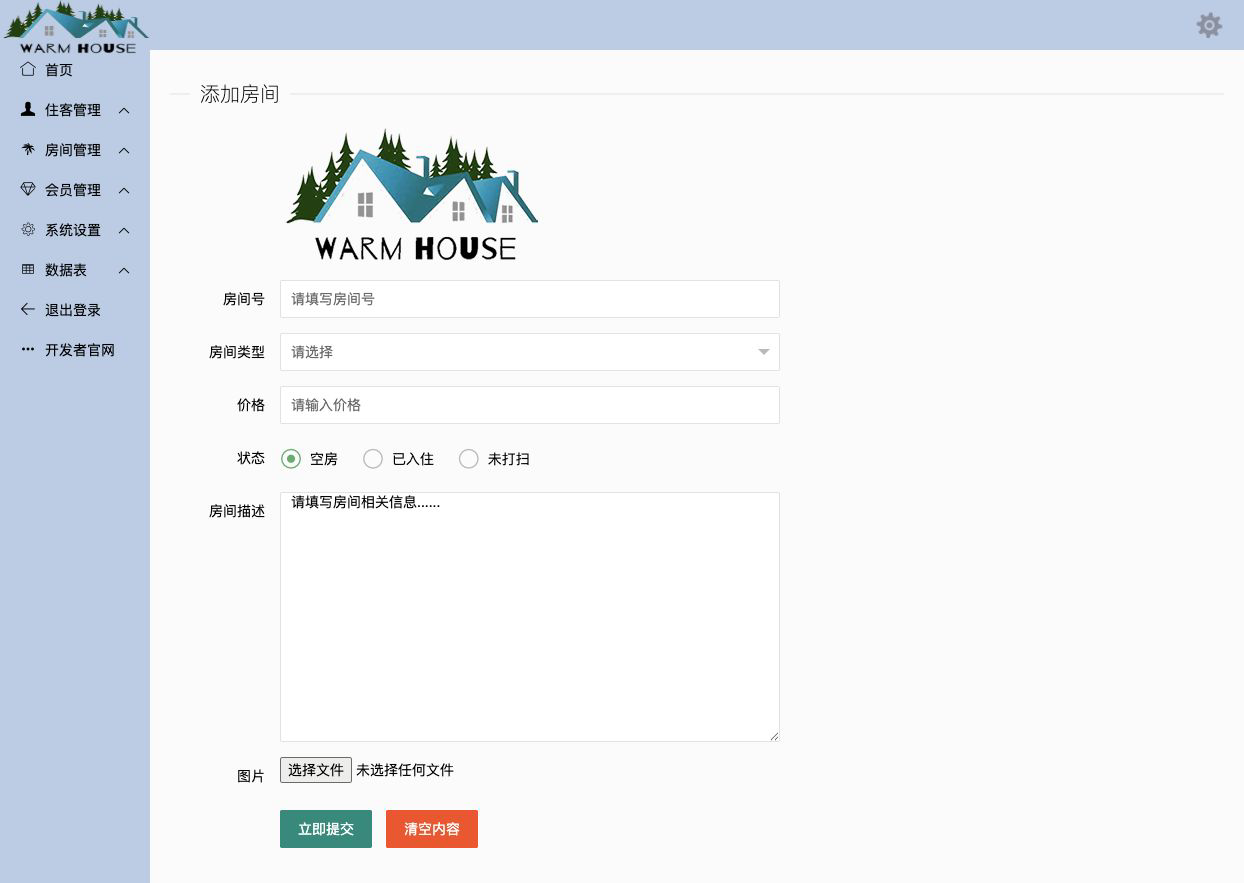Select the 已入住 status radio
This screenshot has height=883, width=1244.
[373, 459]
